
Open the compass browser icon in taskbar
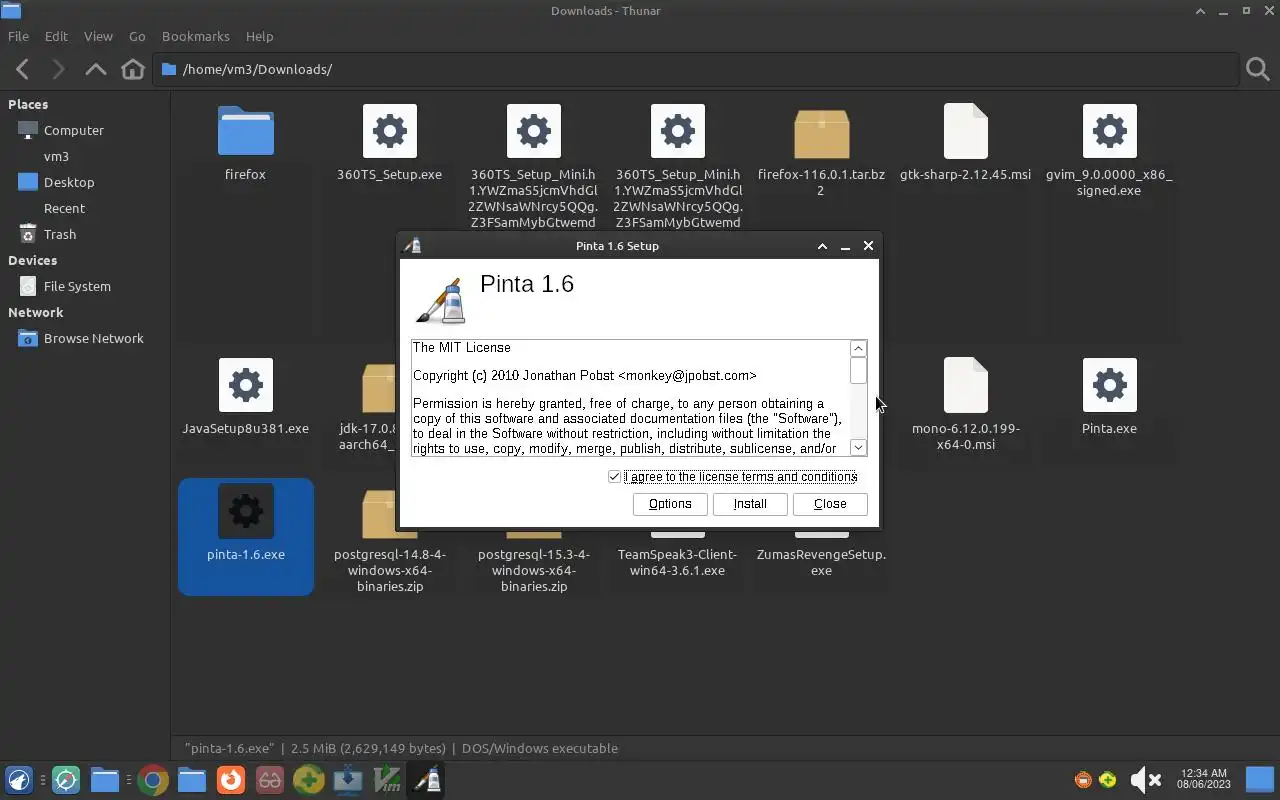[x=66, y=780]
